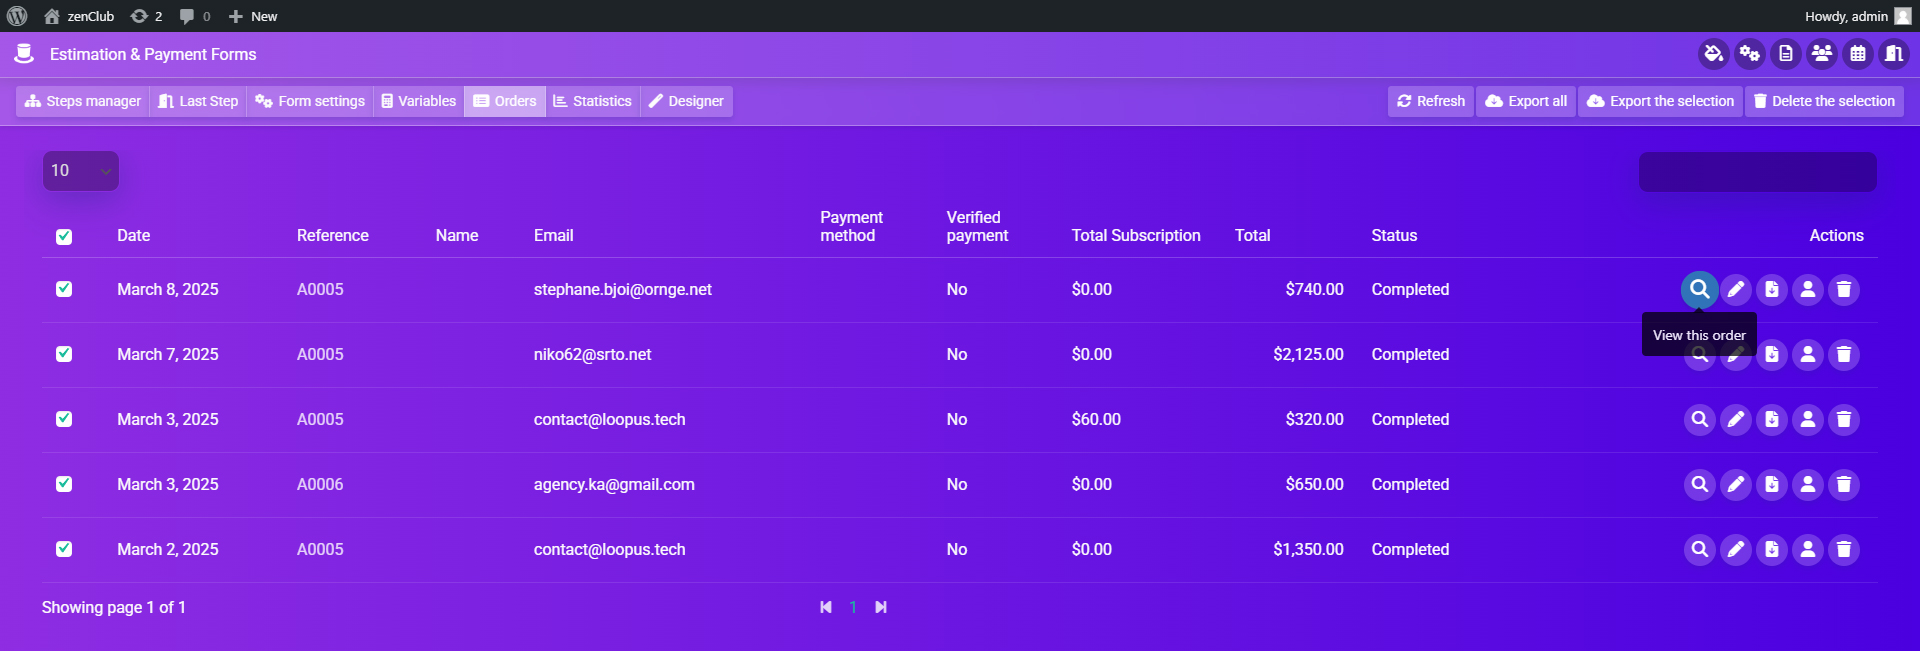Image resolution: width=1920 pixels, height=651 pixels.
Task: Uncheck the March 2, 2025 order checkbox
Action: coord(64,549)
